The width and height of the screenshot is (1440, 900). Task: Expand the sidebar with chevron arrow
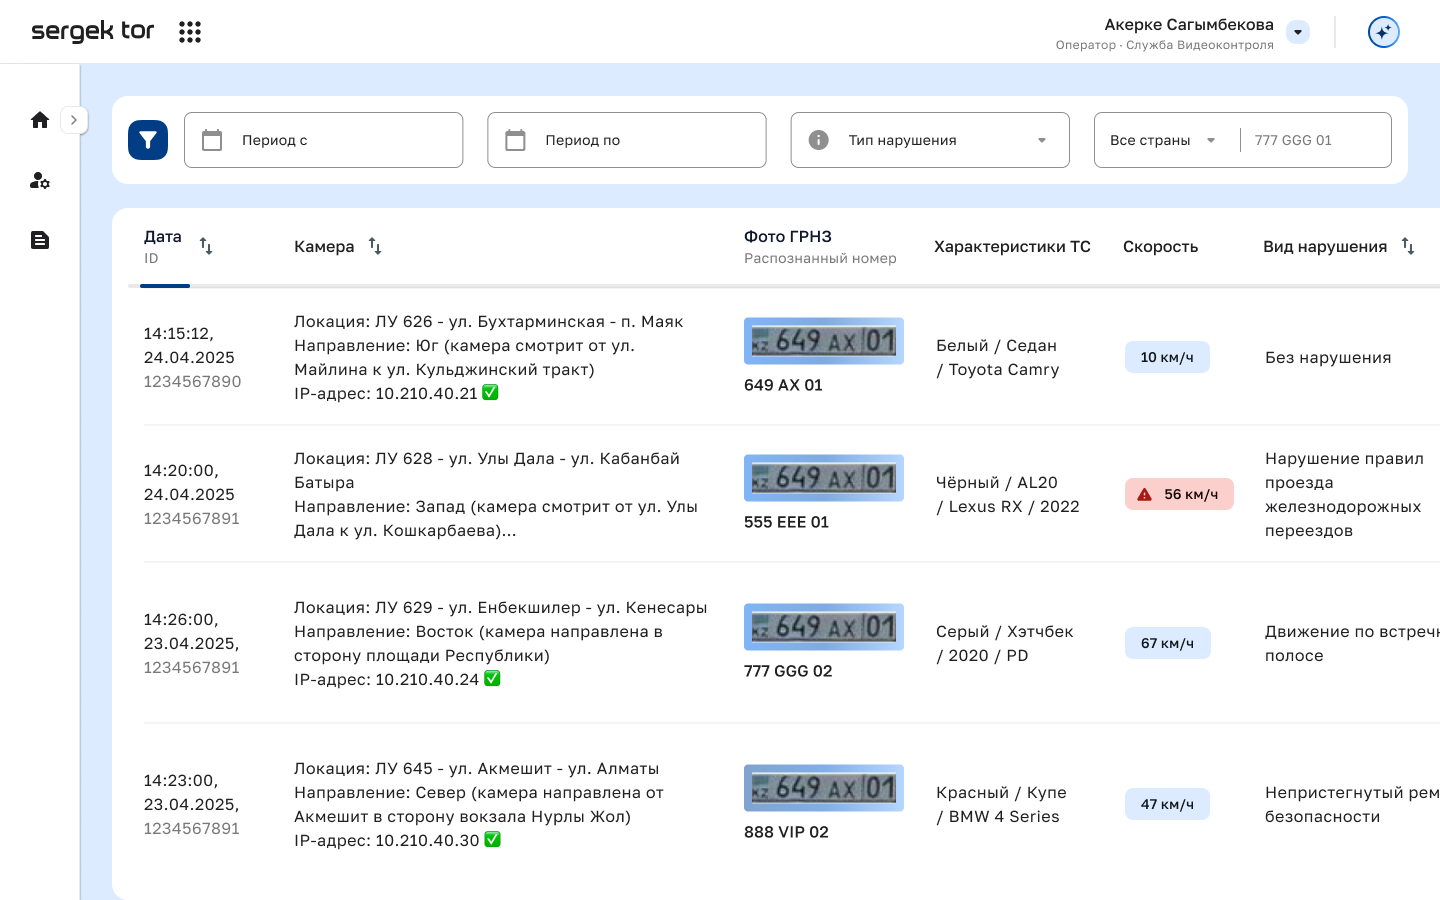pos(74,120)
